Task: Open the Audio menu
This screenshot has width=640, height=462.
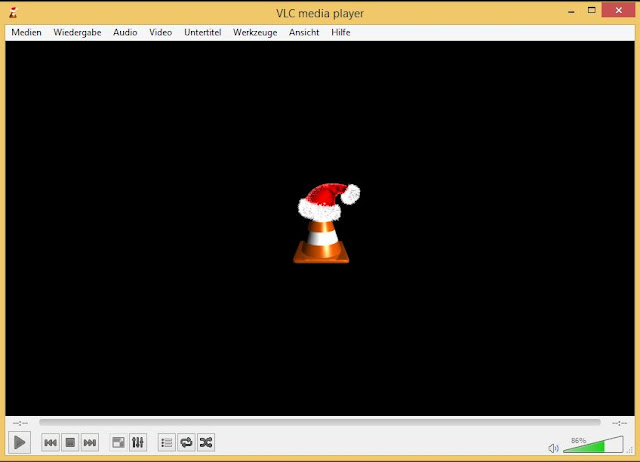Action: tap(125, 32)
